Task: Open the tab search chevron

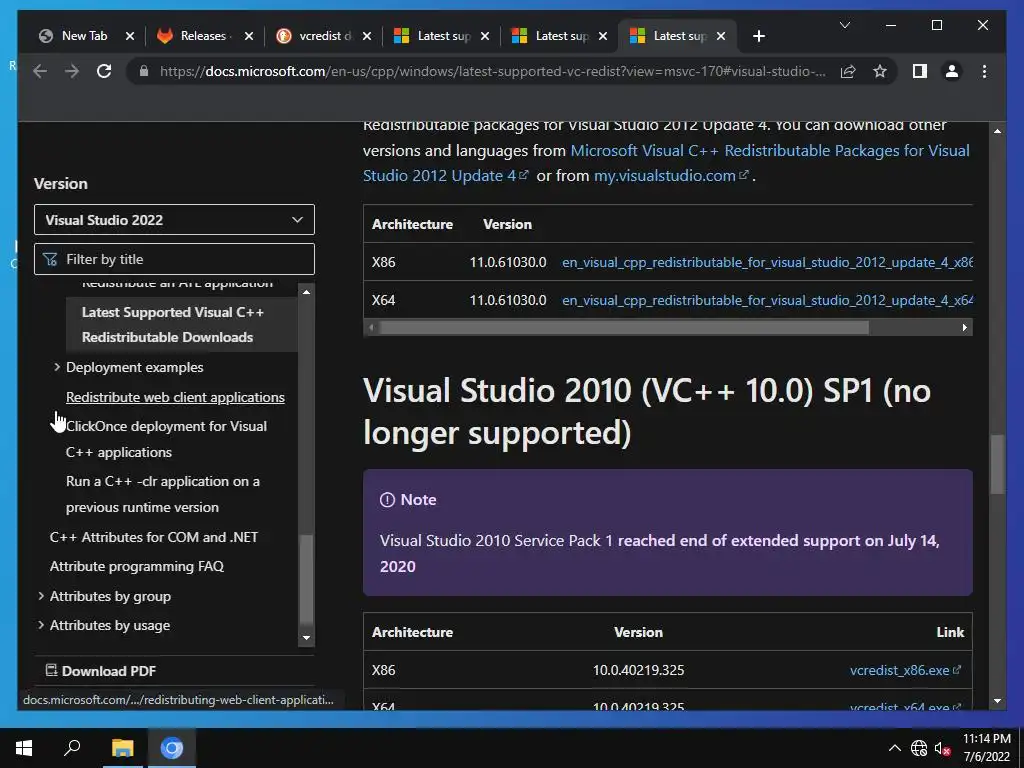Action: tap(844, 25)
